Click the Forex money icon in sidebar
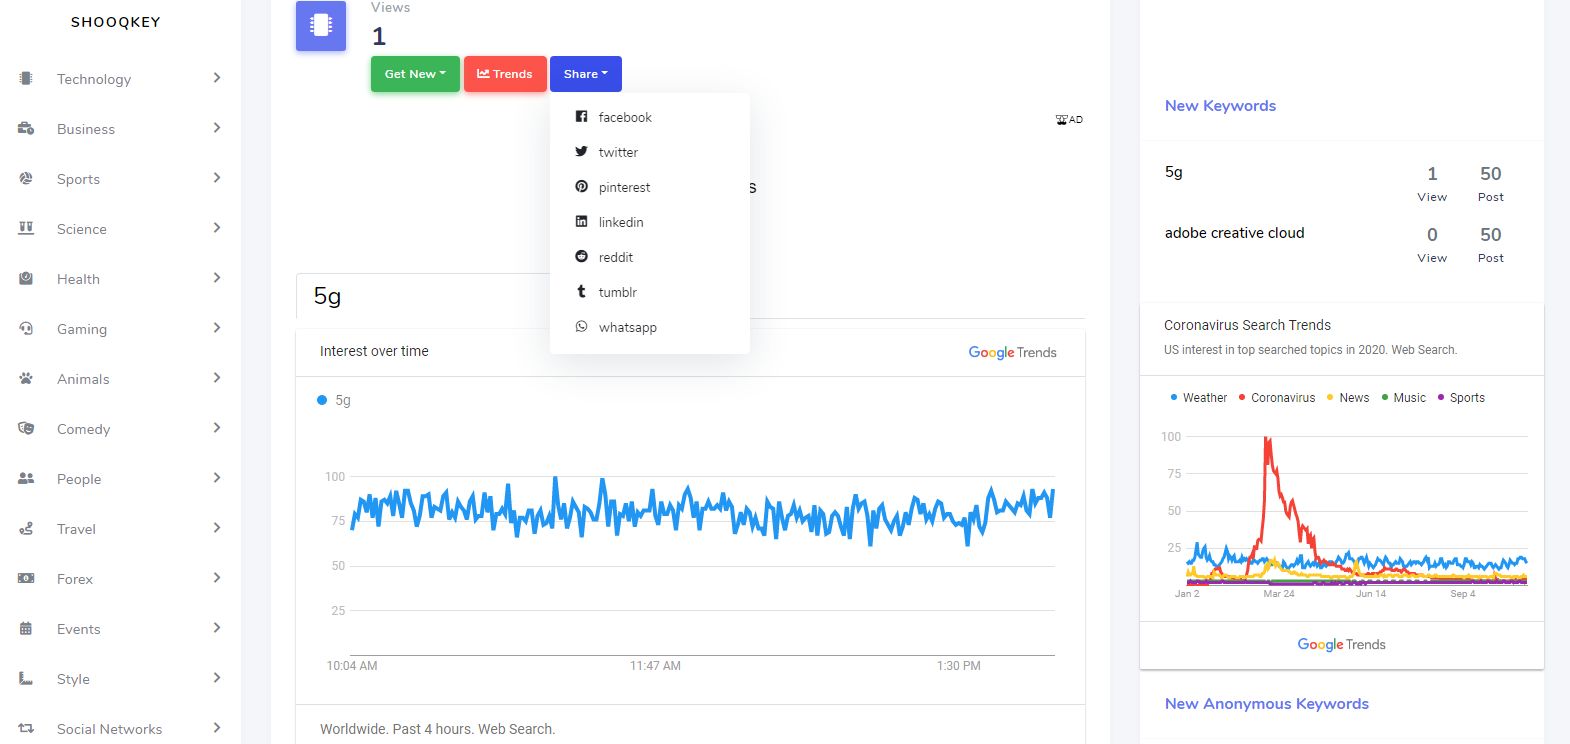This screenshot has height=744, width=1570. 26,578
